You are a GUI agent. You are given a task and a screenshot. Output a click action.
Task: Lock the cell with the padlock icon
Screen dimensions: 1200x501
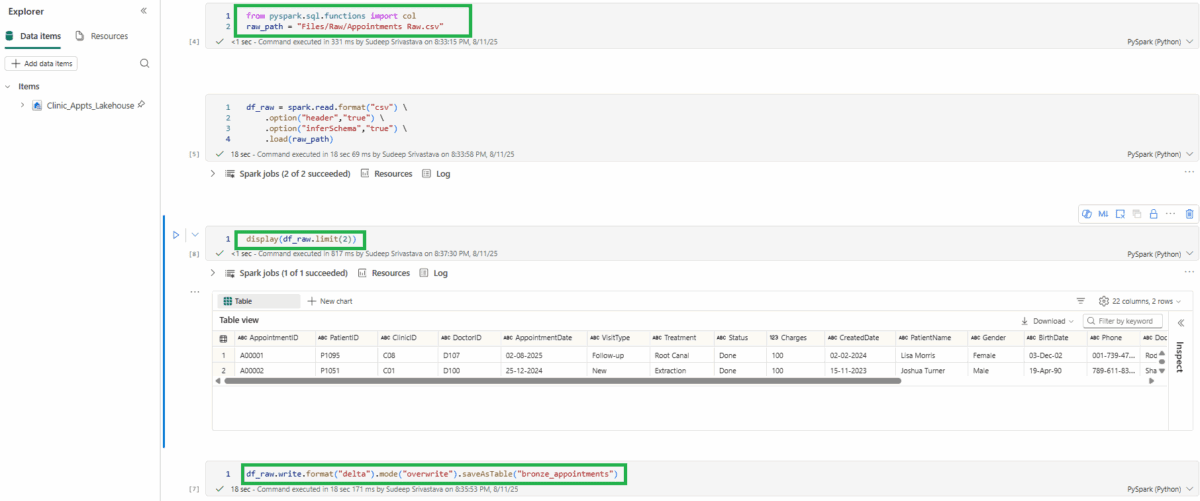point(1154,213)
